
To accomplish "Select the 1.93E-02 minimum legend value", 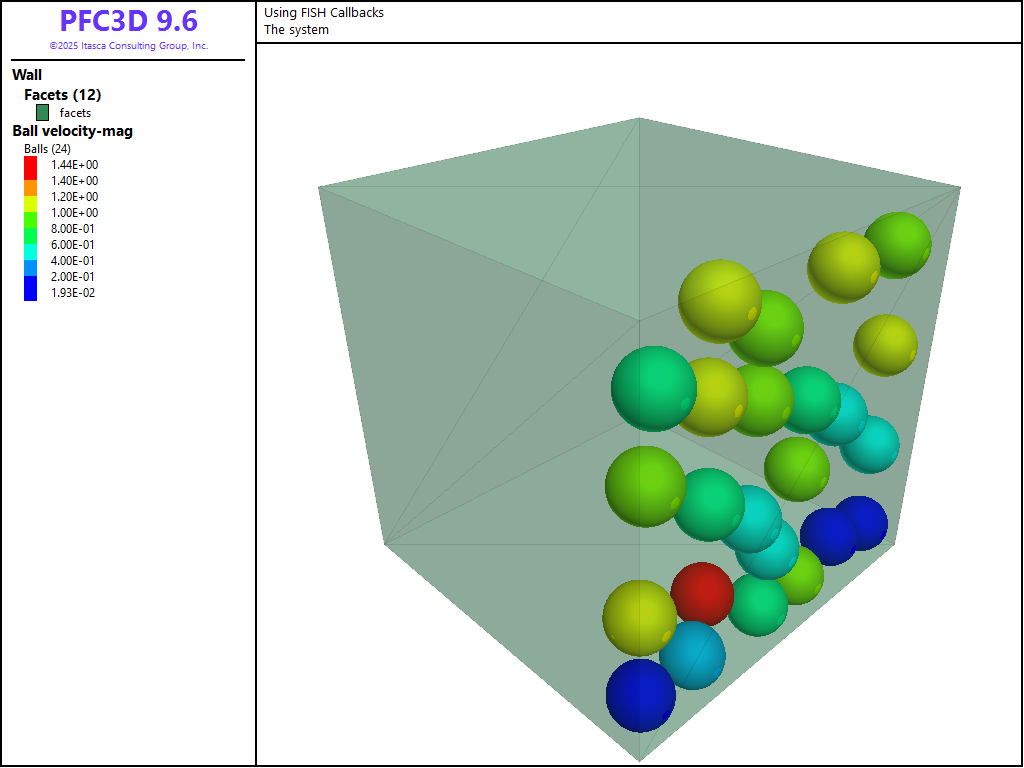I will 73,293.
